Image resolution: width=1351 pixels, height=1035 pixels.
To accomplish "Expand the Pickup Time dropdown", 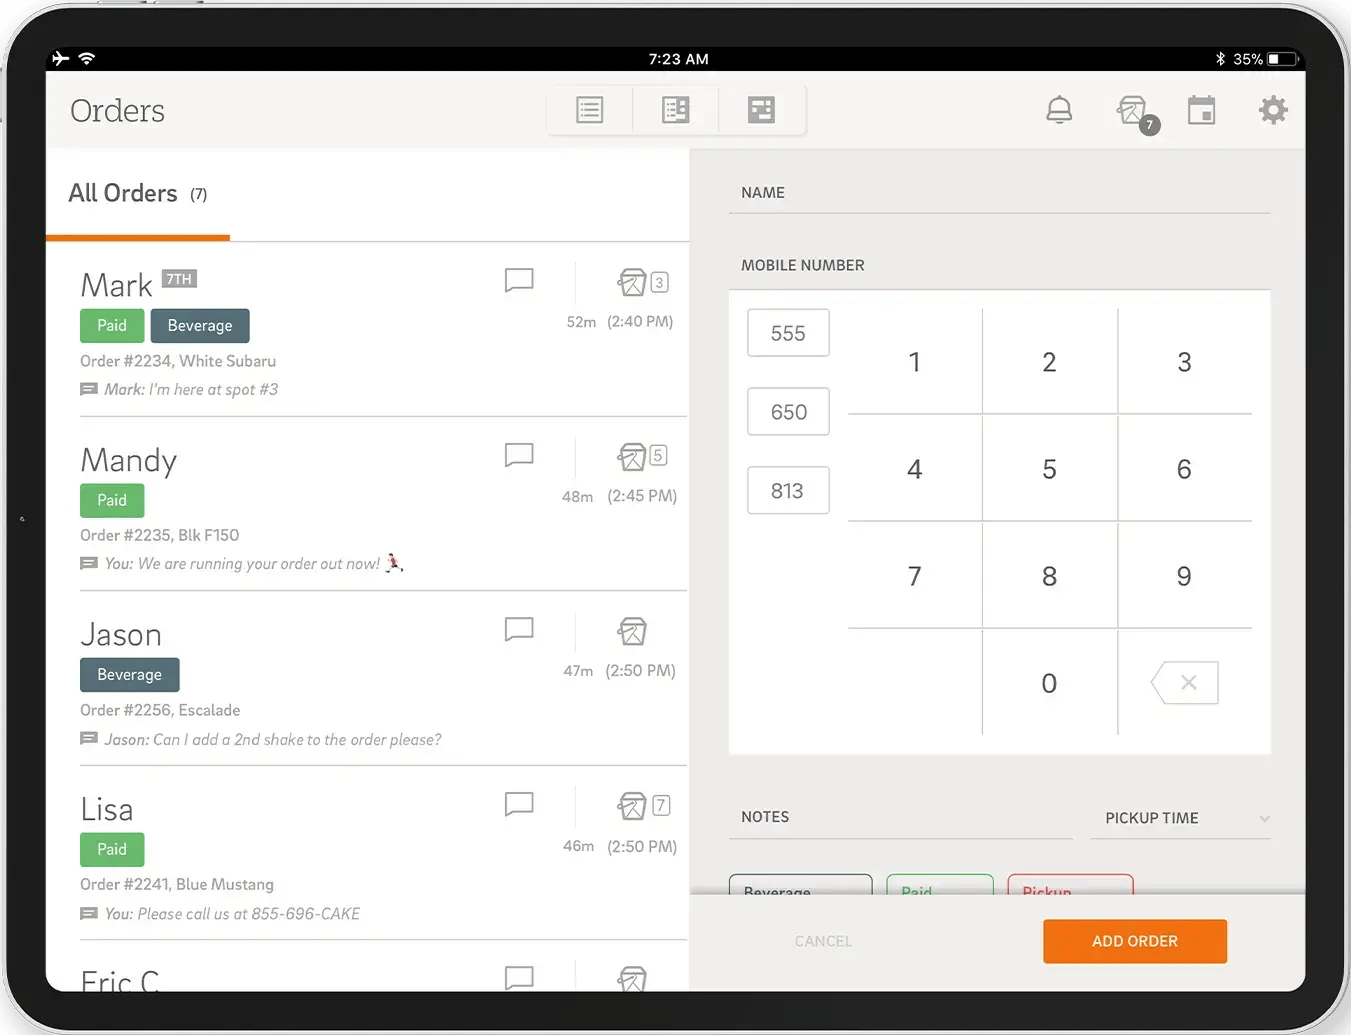I will 1180,818.
